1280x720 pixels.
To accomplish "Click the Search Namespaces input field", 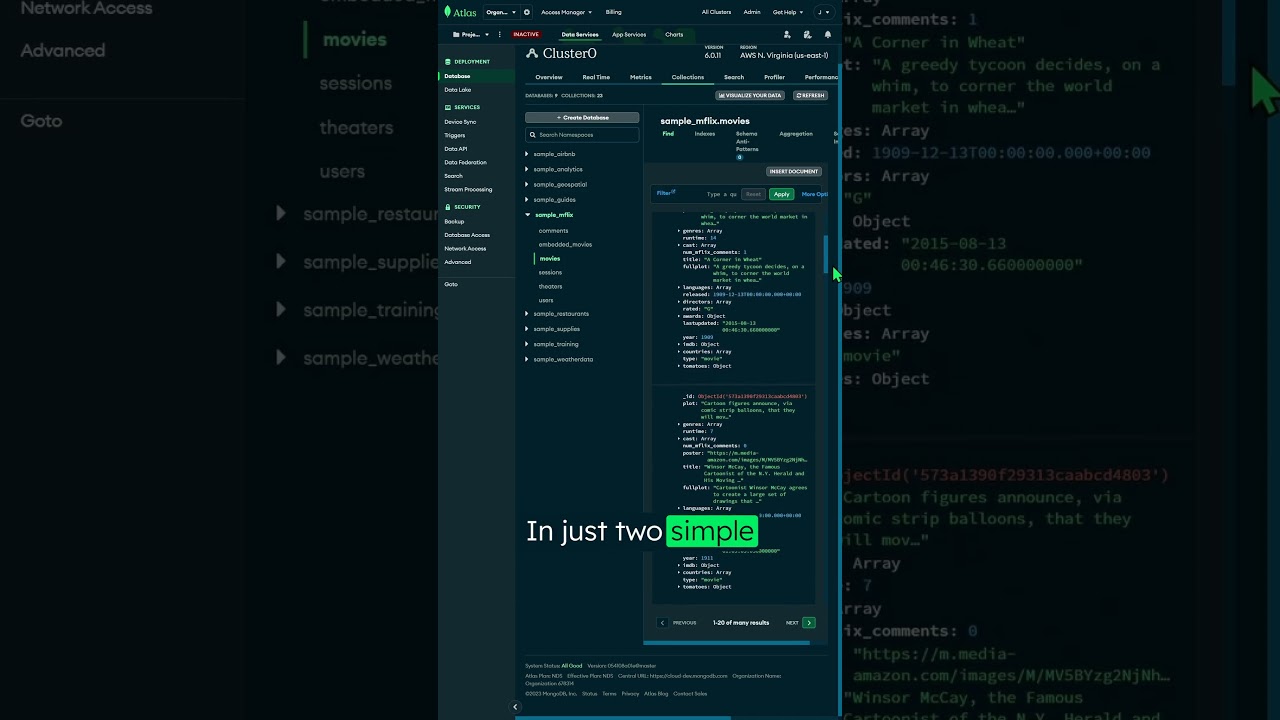I will point(582,134).
